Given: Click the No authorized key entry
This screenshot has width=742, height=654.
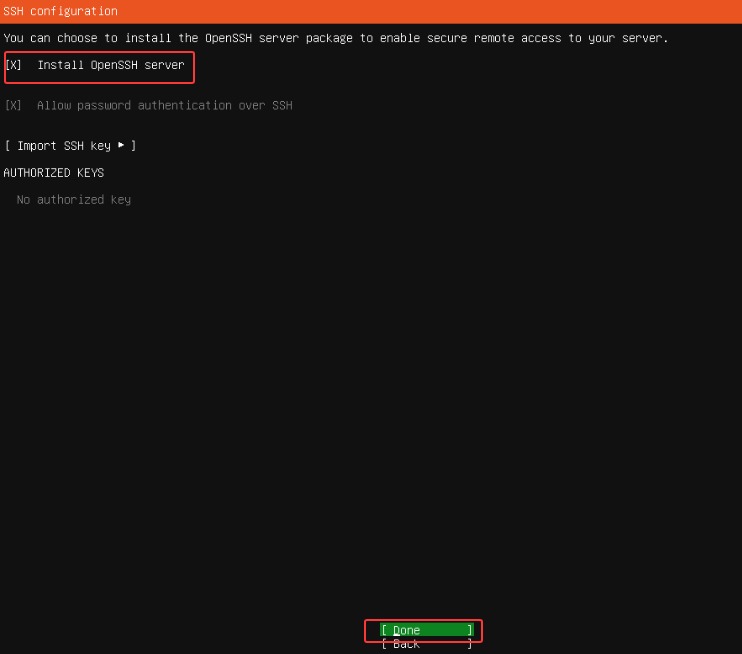Looking at the screenshot, I should [x=73, y=200].
